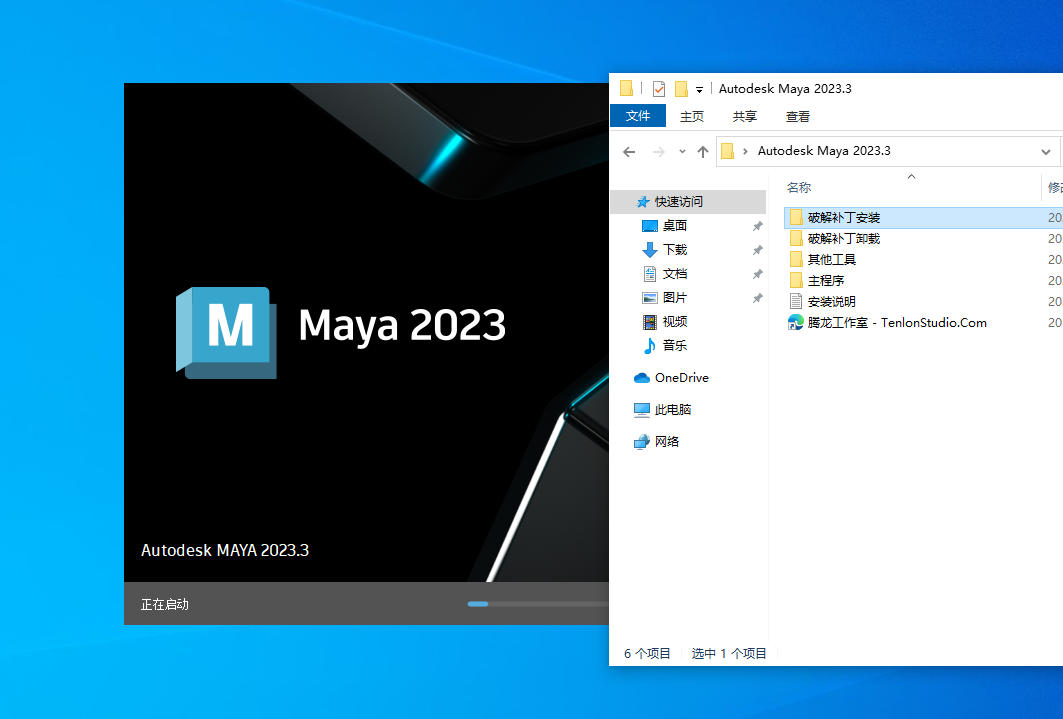Open the address bar history dropdown

(1046, 152)
